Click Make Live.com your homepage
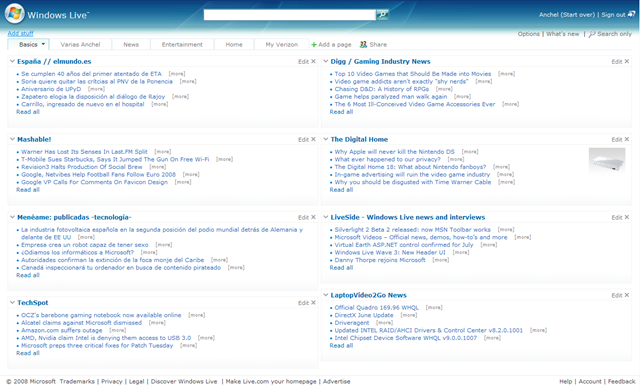 271,382
